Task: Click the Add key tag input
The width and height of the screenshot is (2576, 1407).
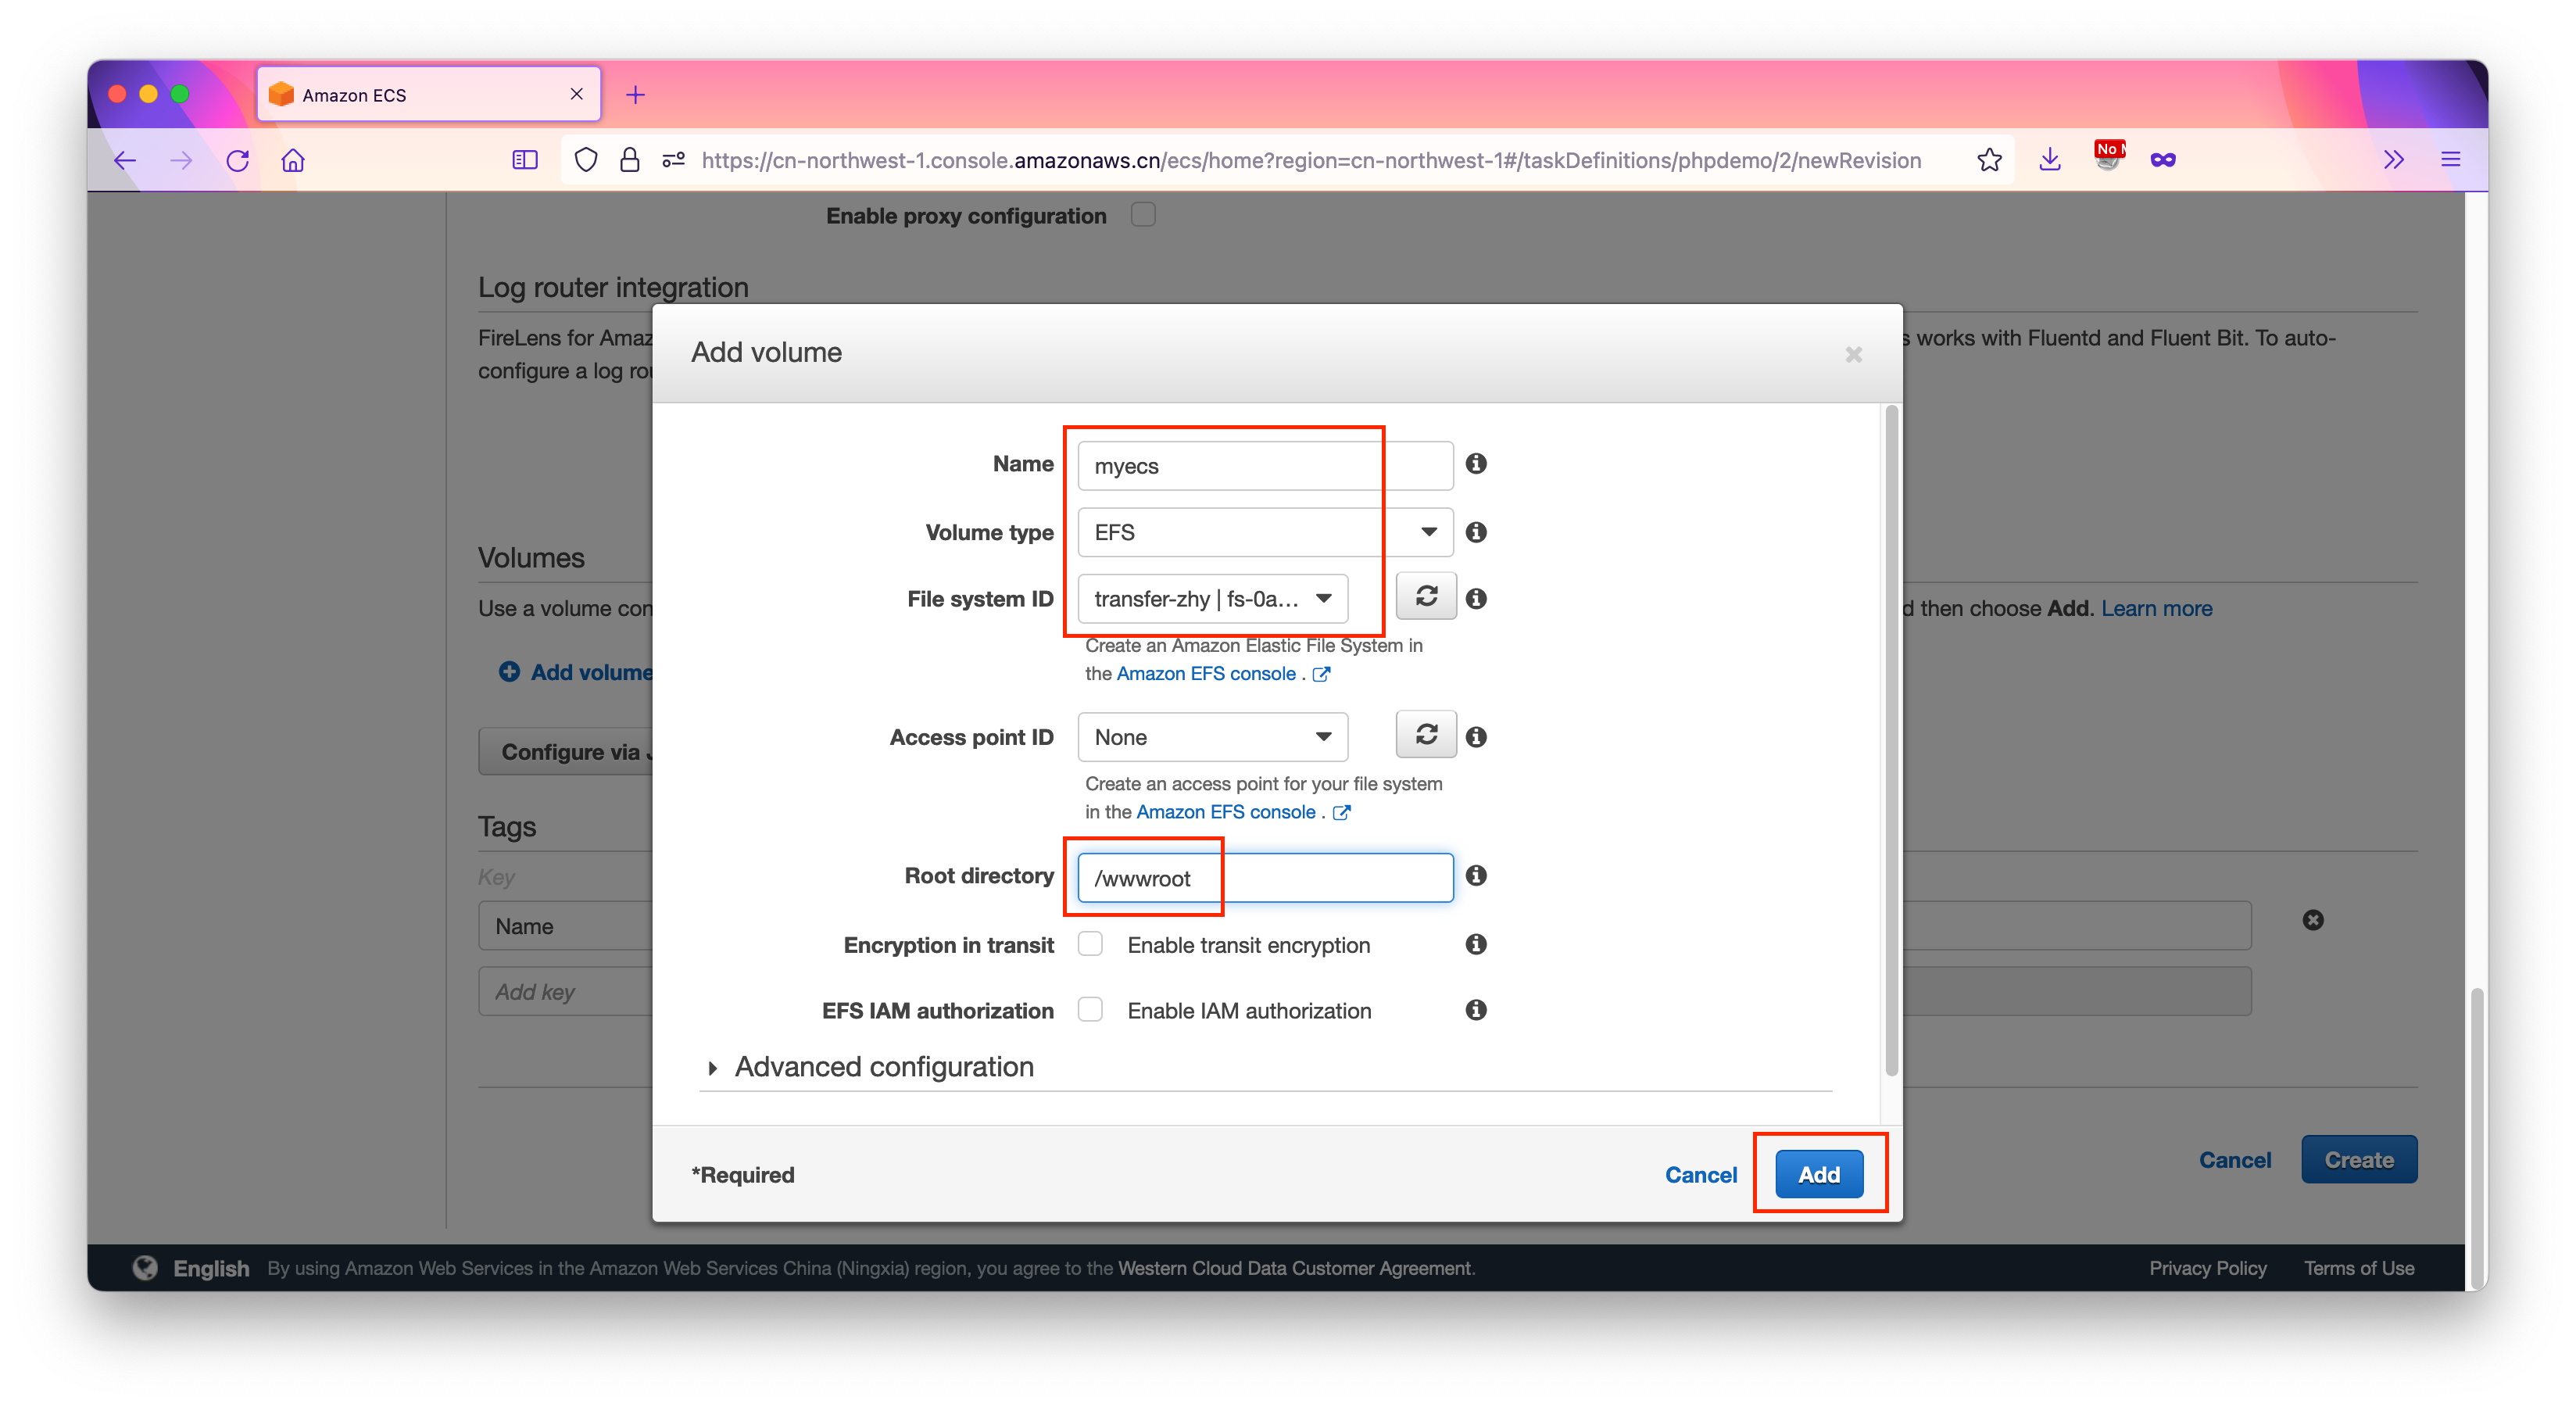Action: click(566, 992)
